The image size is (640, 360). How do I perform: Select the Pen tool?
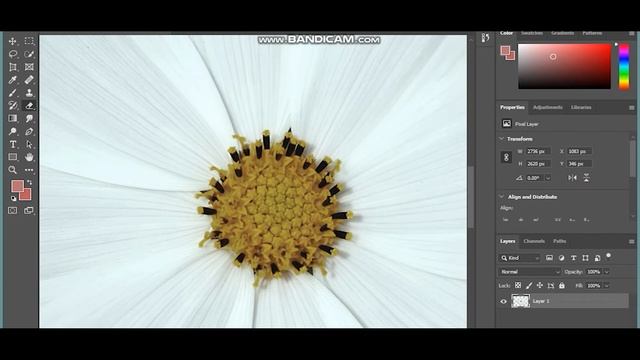29,131
